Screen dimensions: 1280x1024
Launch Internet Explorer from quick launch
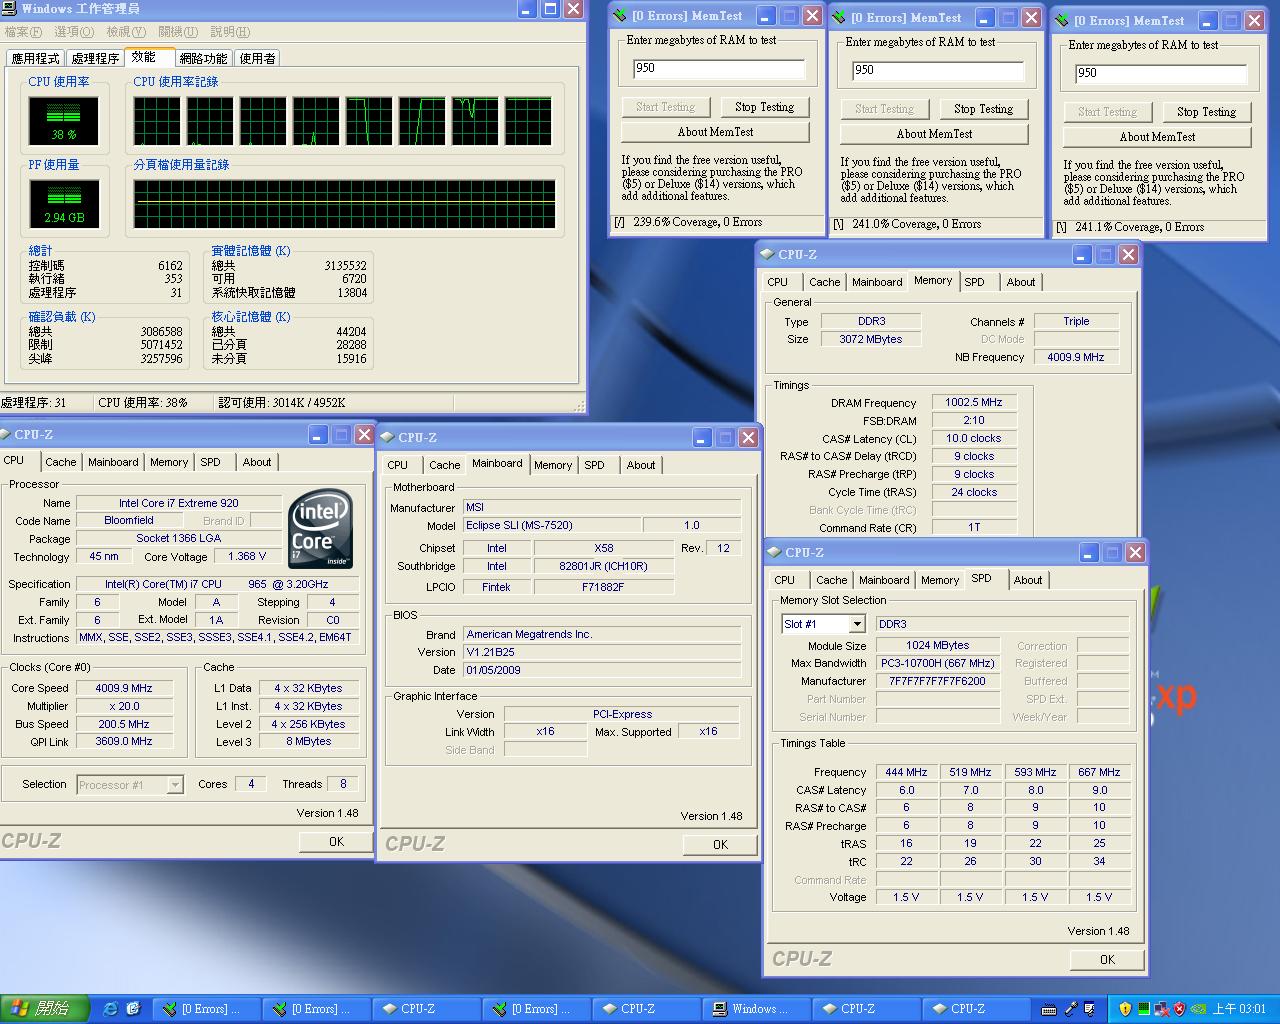110,1008
